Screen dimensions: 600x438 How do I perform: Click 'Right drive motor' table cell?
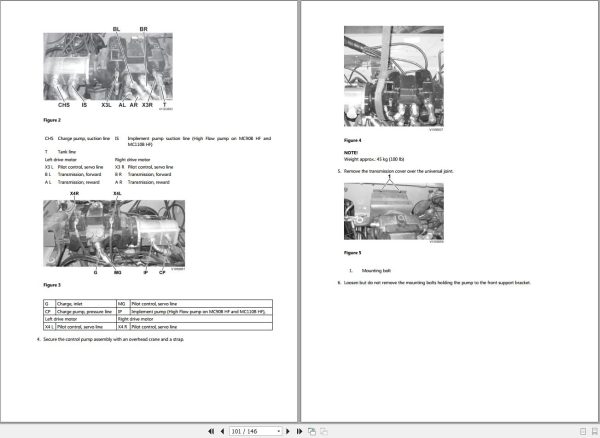coord(194,319)
